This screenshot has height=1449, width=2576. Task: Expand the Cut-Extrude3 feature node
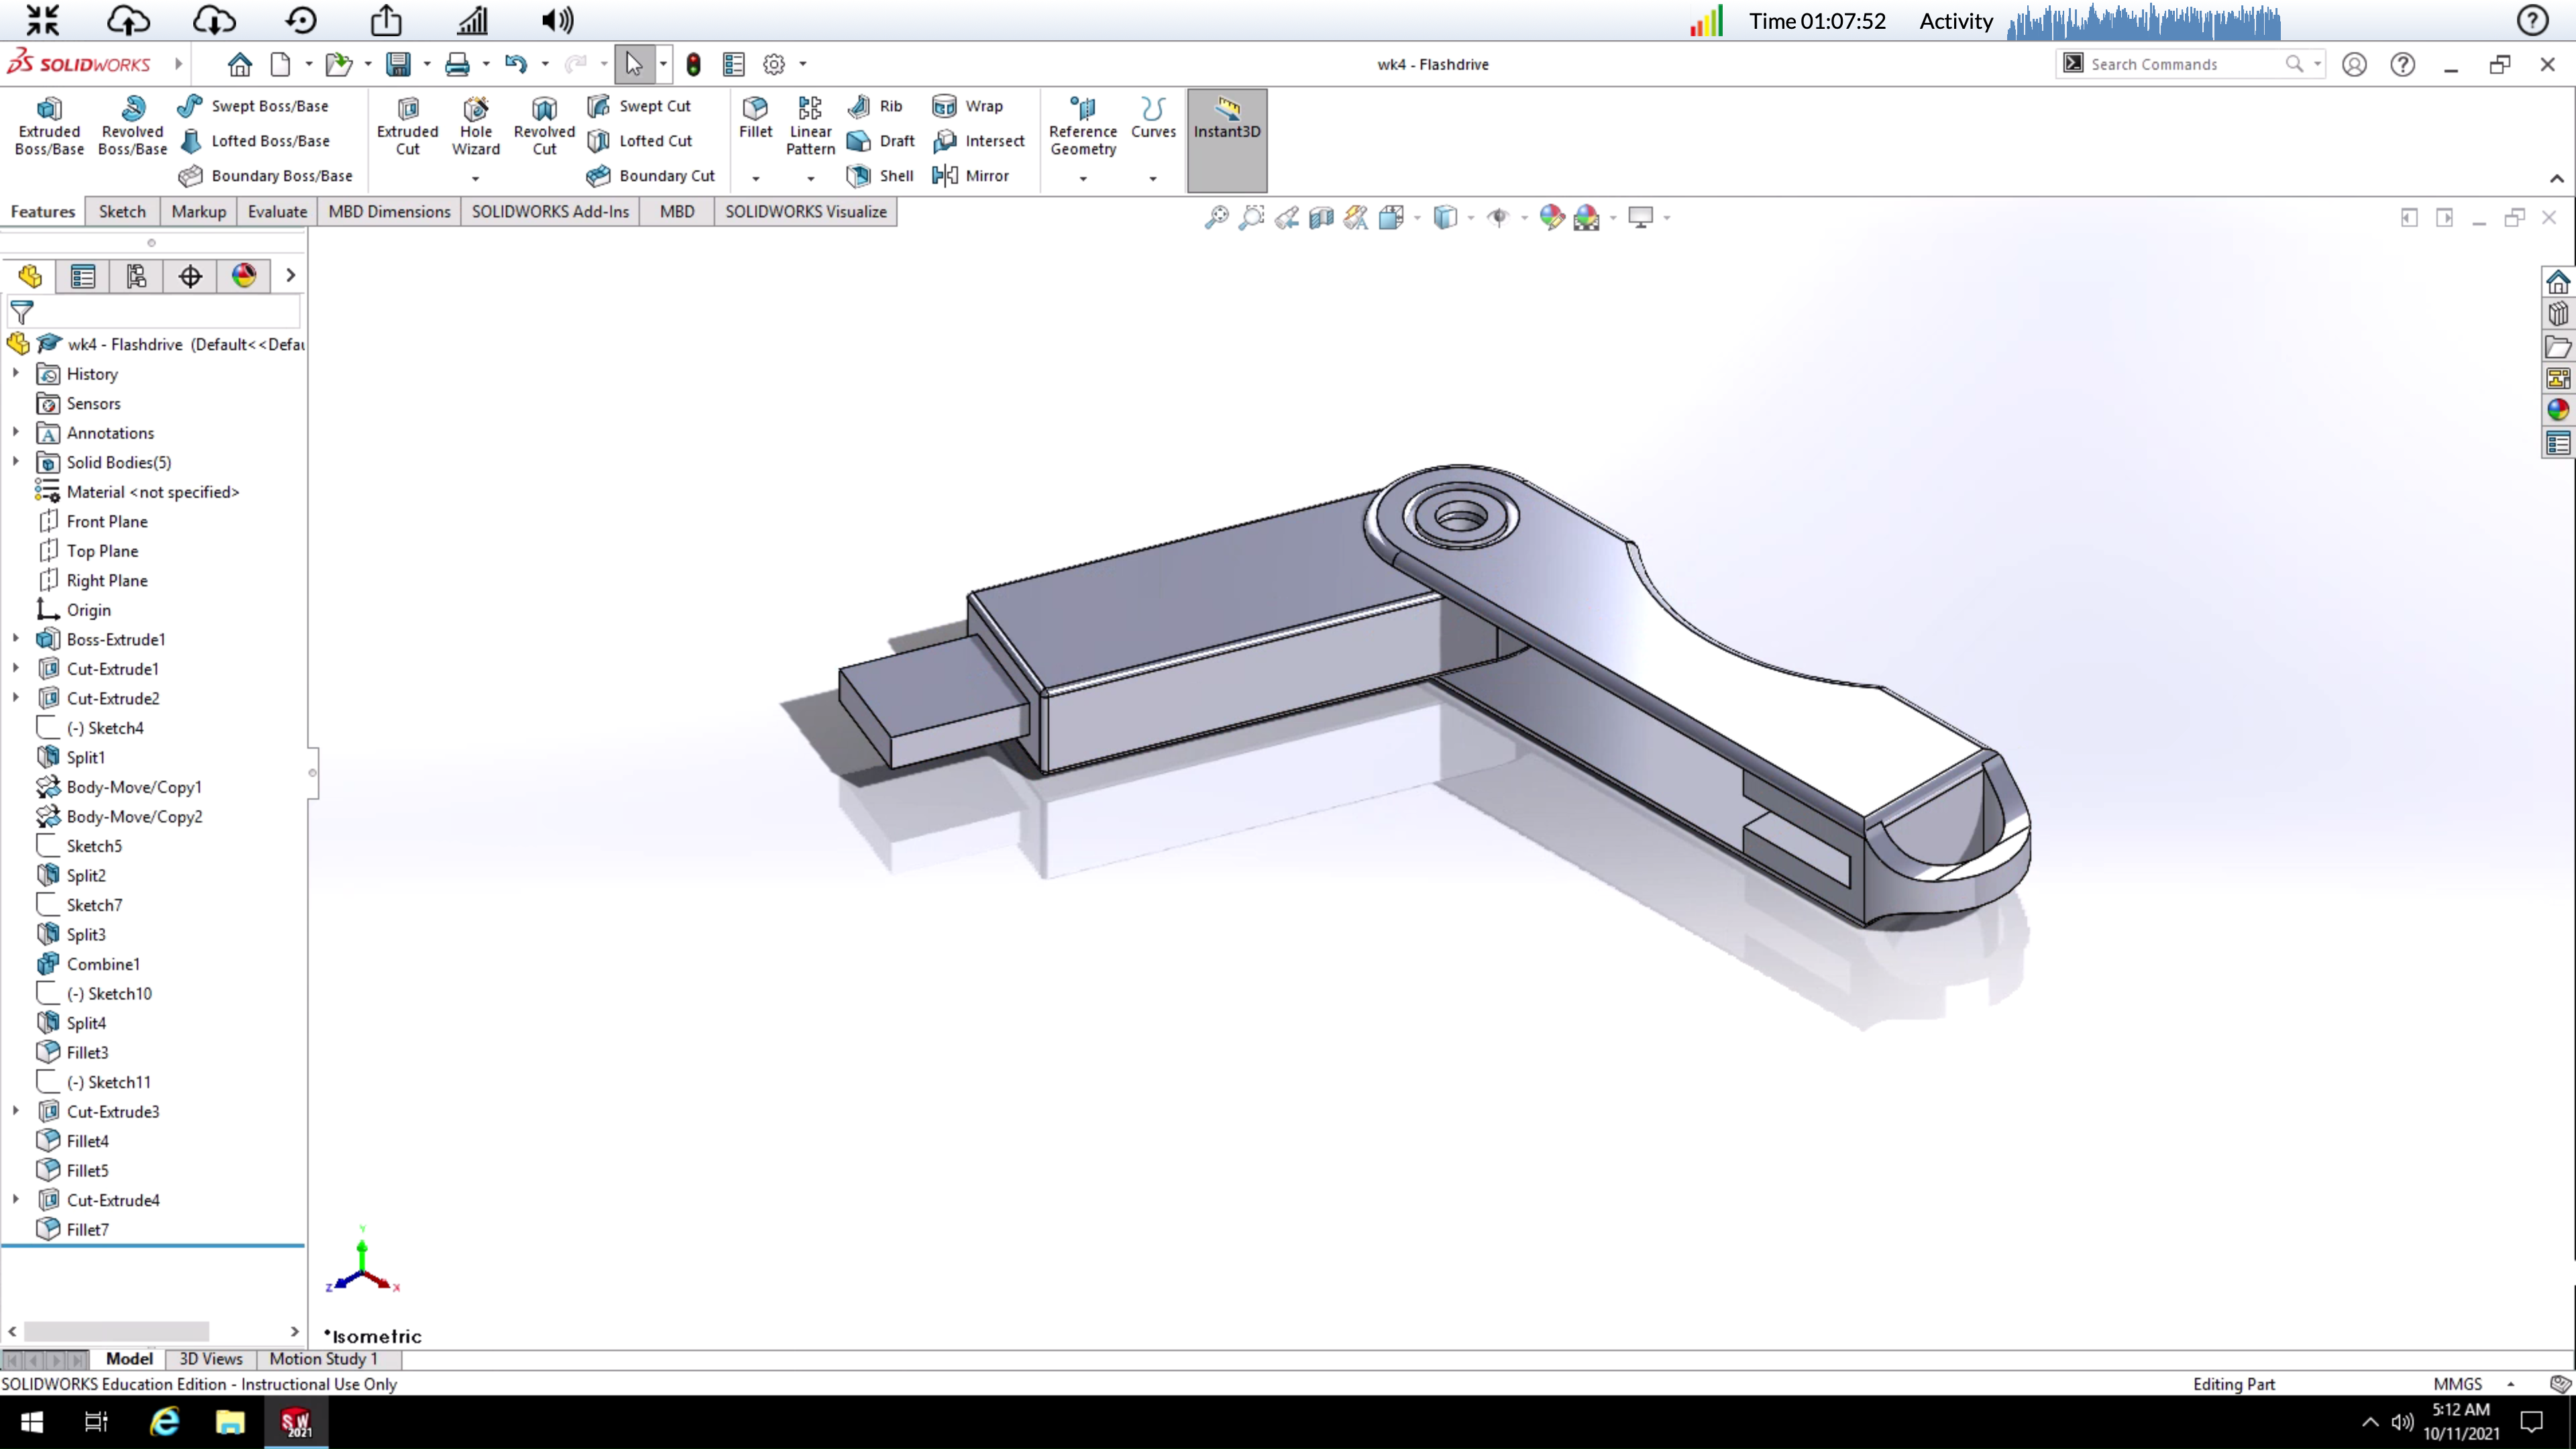[16, 1111]
